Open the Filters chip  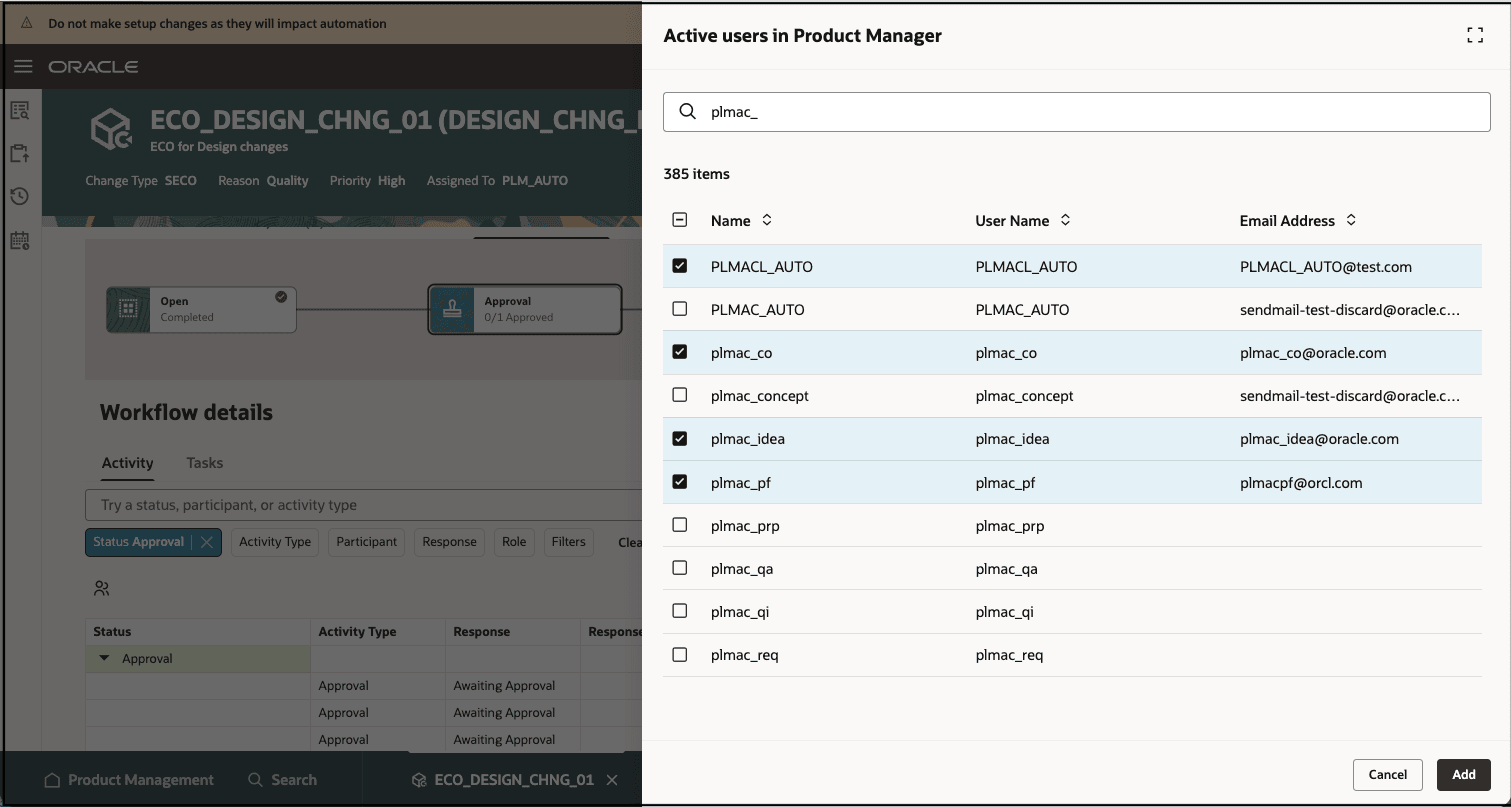[x=568, y=542]
